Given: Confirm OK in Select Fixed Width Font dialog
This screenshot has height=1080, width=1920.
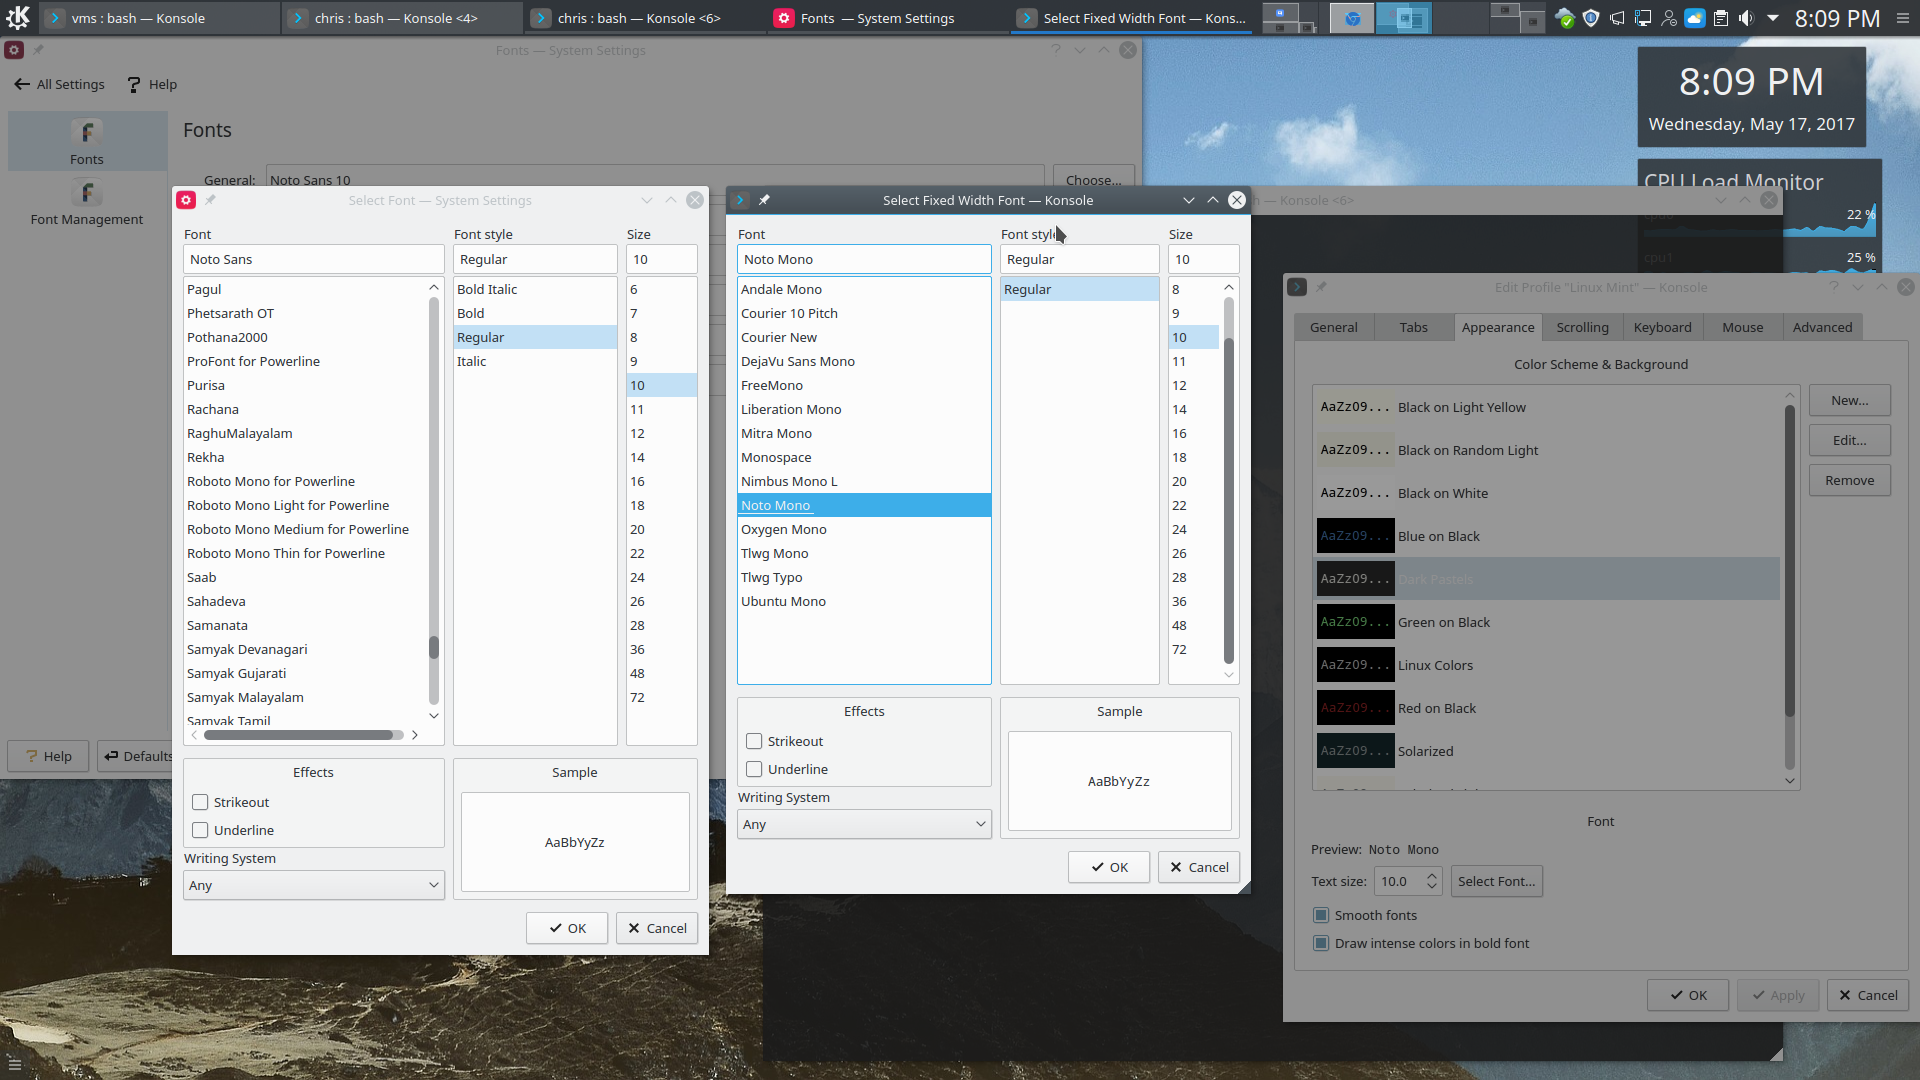Looking at the screenshot, I should point(1109,867).
